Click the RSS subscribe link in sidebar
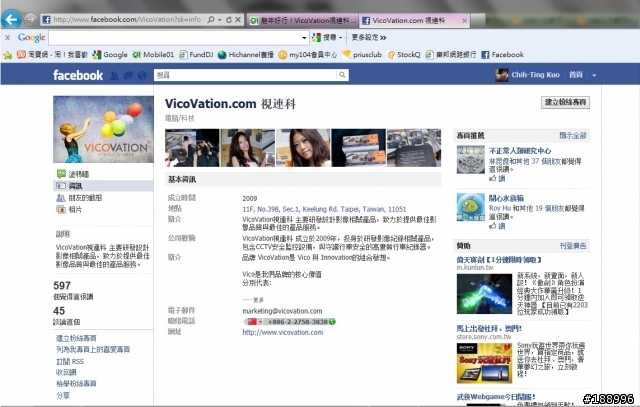The image size is (640, 407). [x=70, y=361]
